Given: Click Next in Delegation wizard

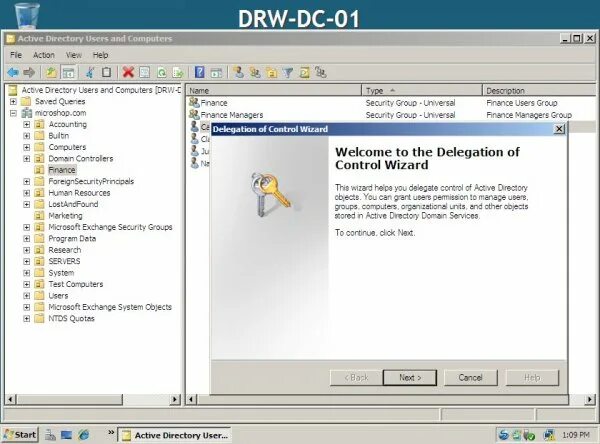Looking at the screenshot, I should click(409, 378).
